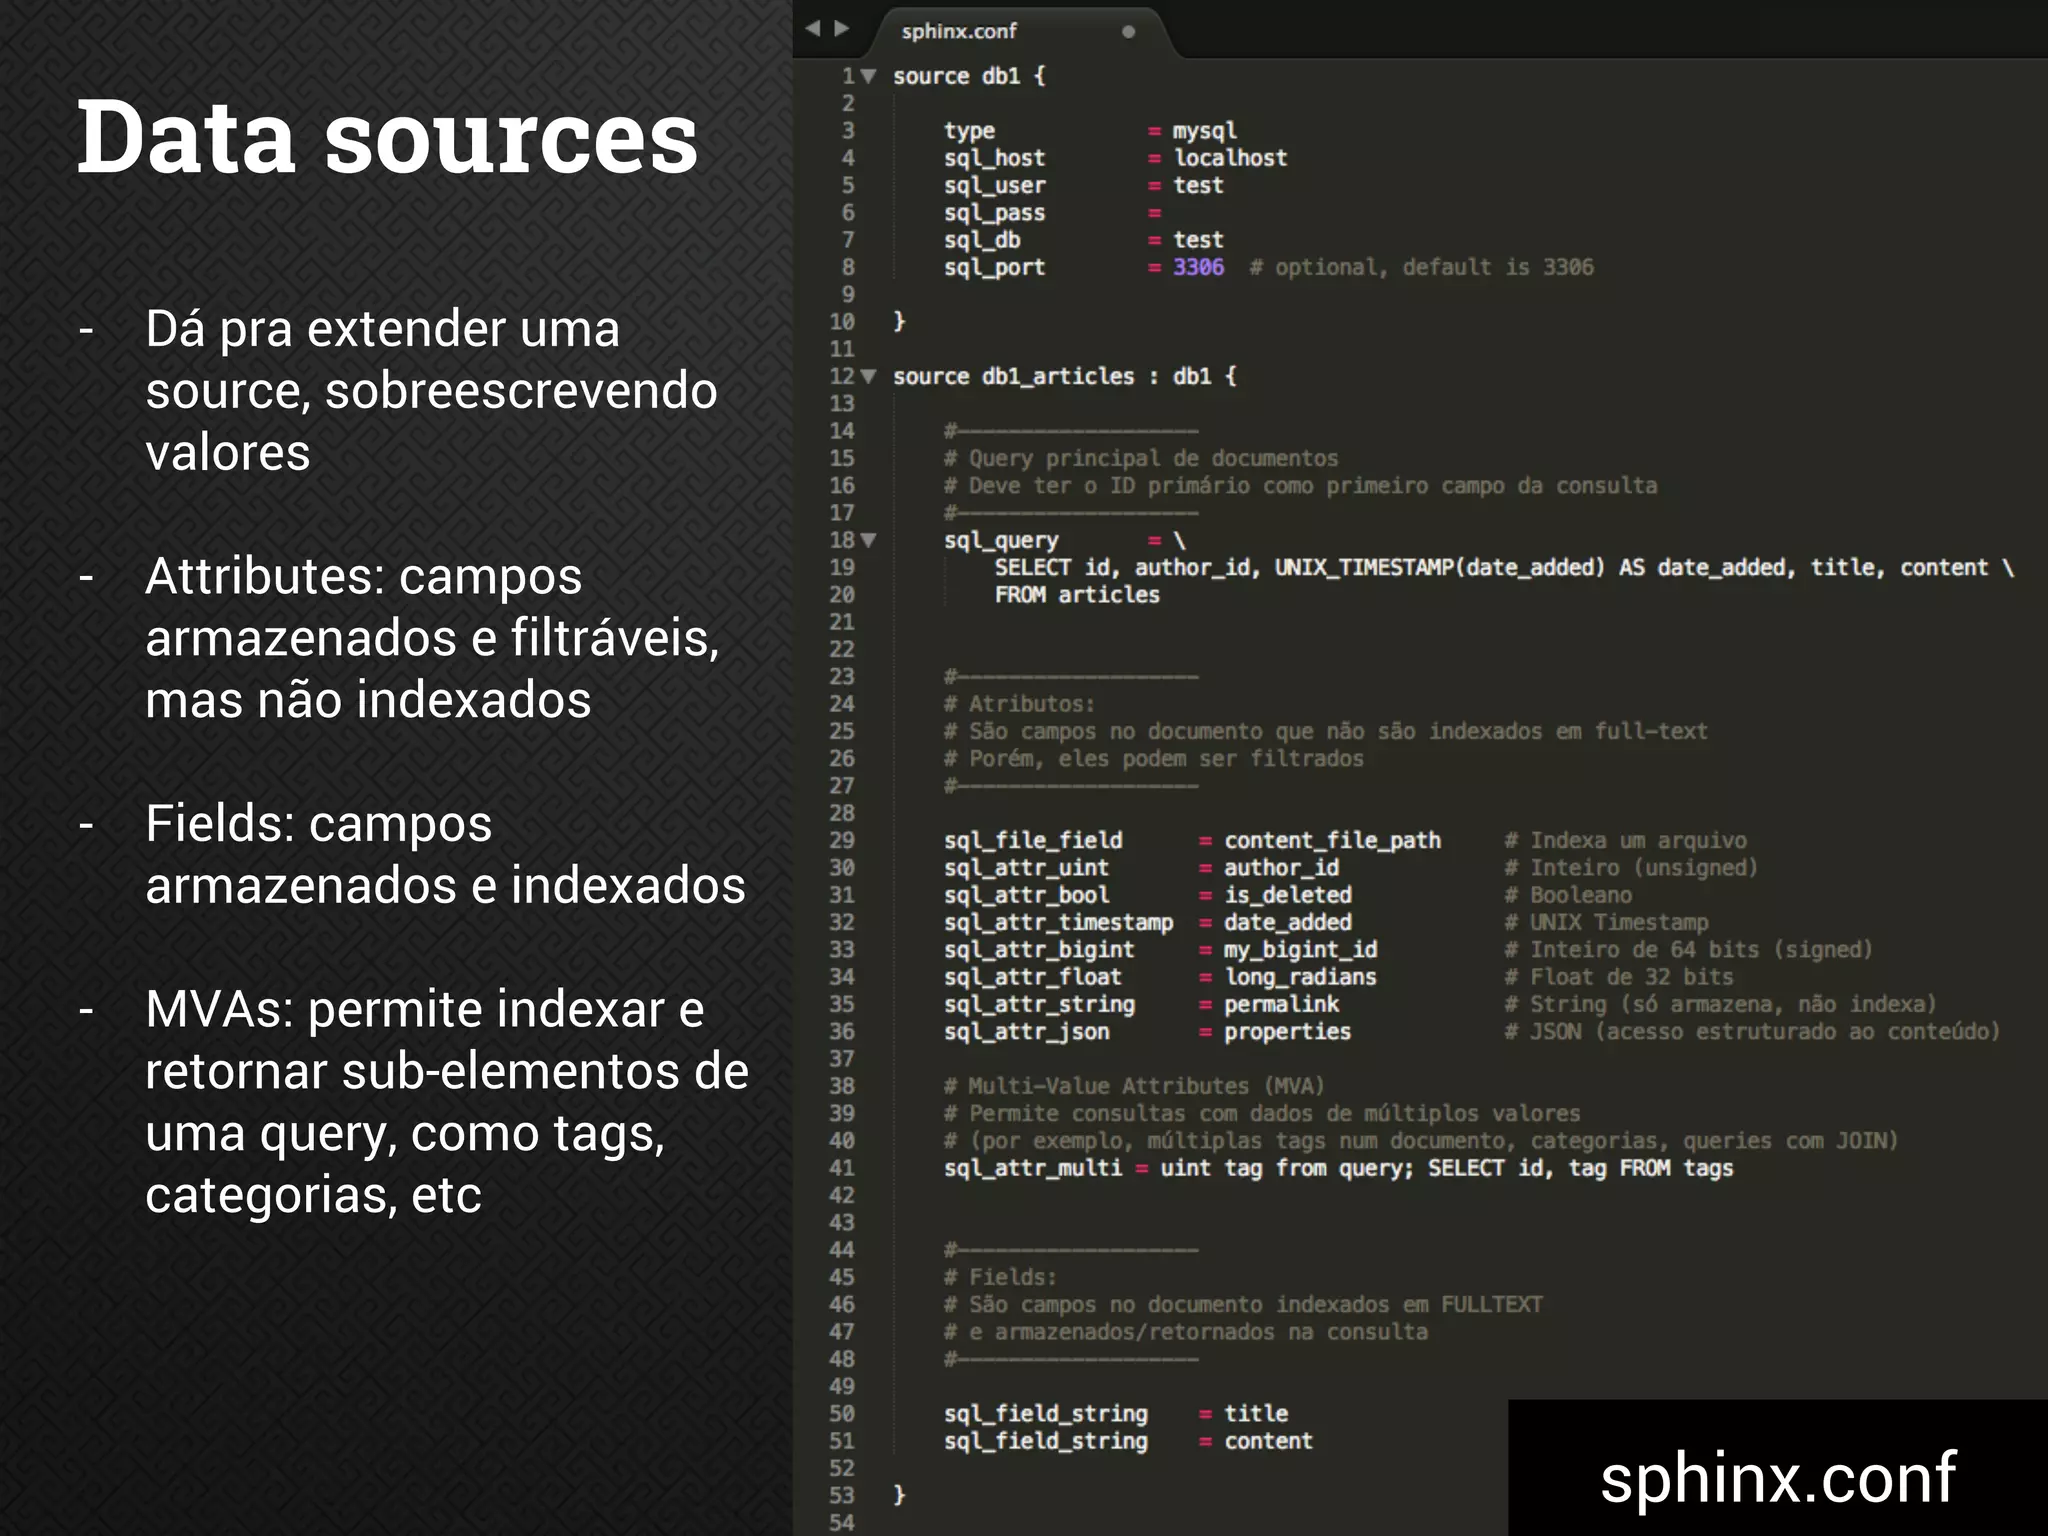Click the 'sql_attr_uint' key

coord(1026,868)
